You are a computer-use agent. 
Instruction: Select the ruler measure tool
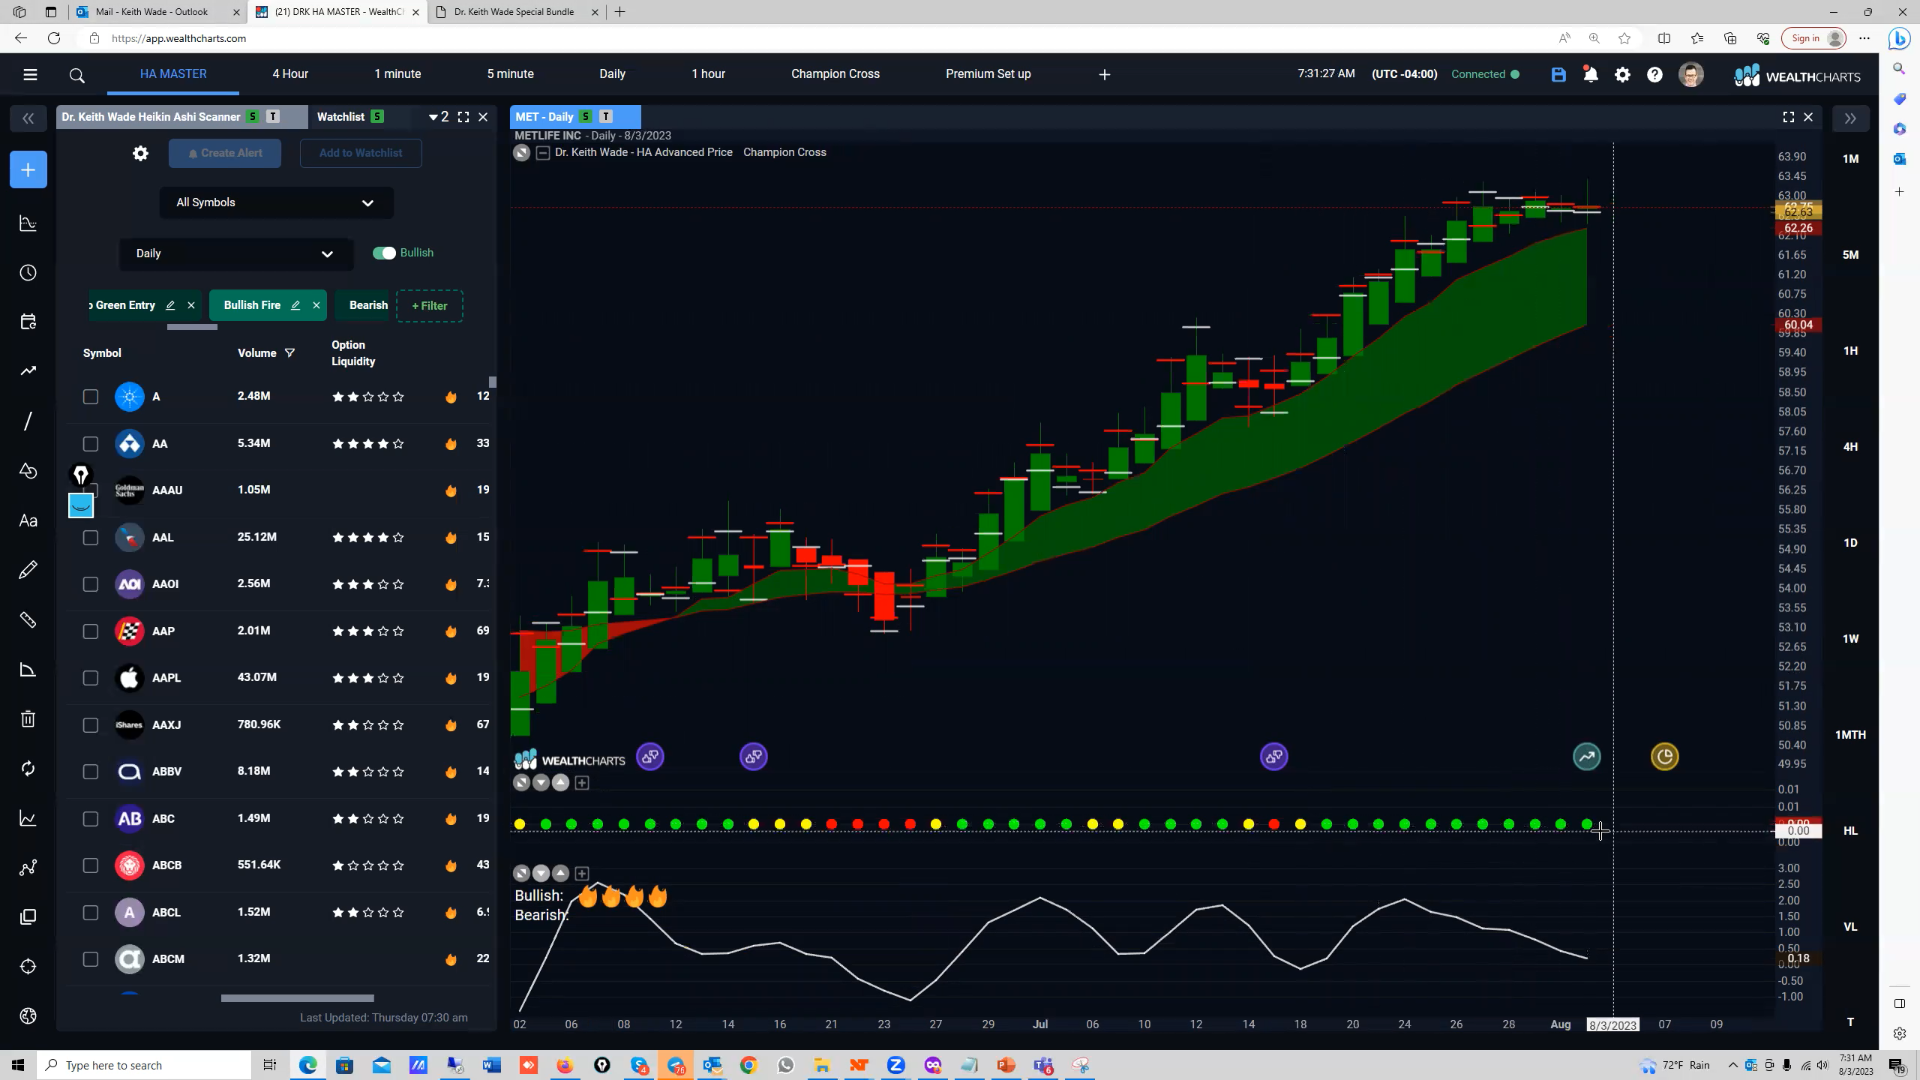[28, 620]
